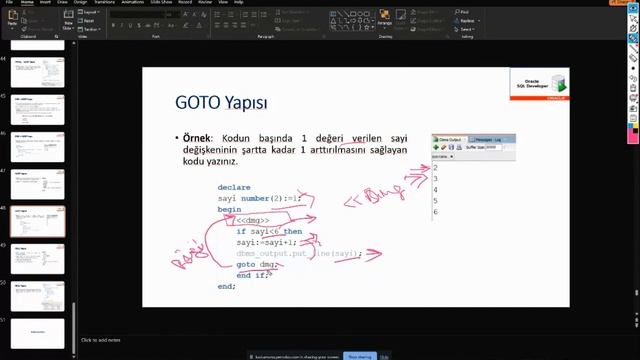Click the trash clear icon in annotation toolbar
This screenshot has height=360, width=640.
pos(633,88)
